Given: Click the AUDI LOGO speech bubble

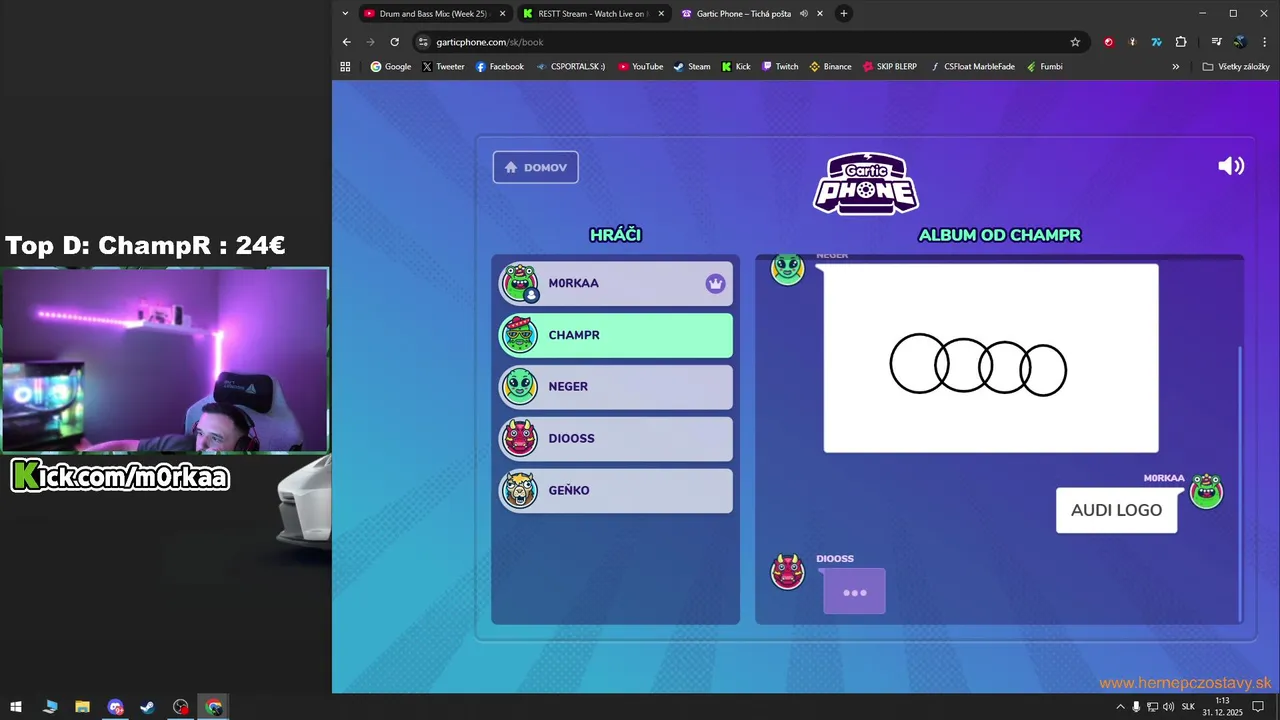Looking at the screenshot, I should click(1116, 510).
